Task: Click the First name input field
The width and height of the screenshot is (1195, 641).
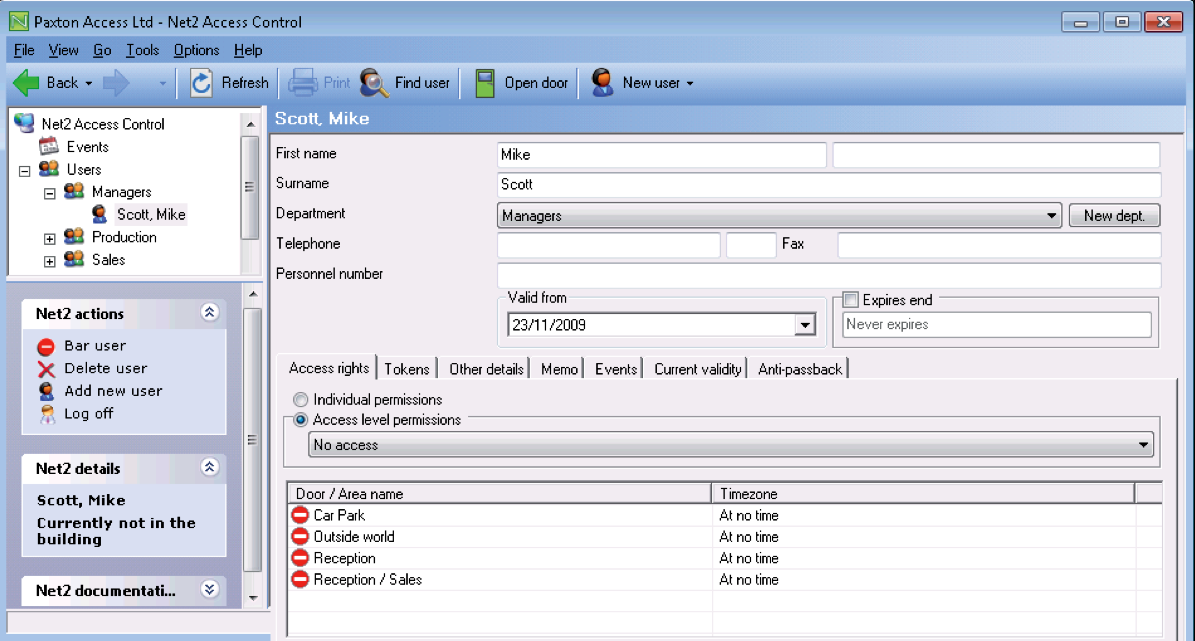Action: 660,153
